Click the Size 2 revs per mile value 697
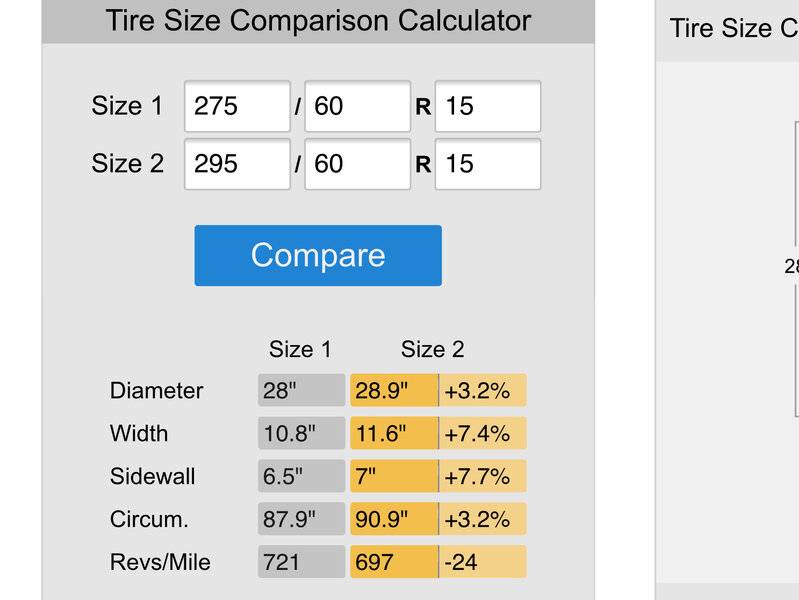 pos(394,561)
